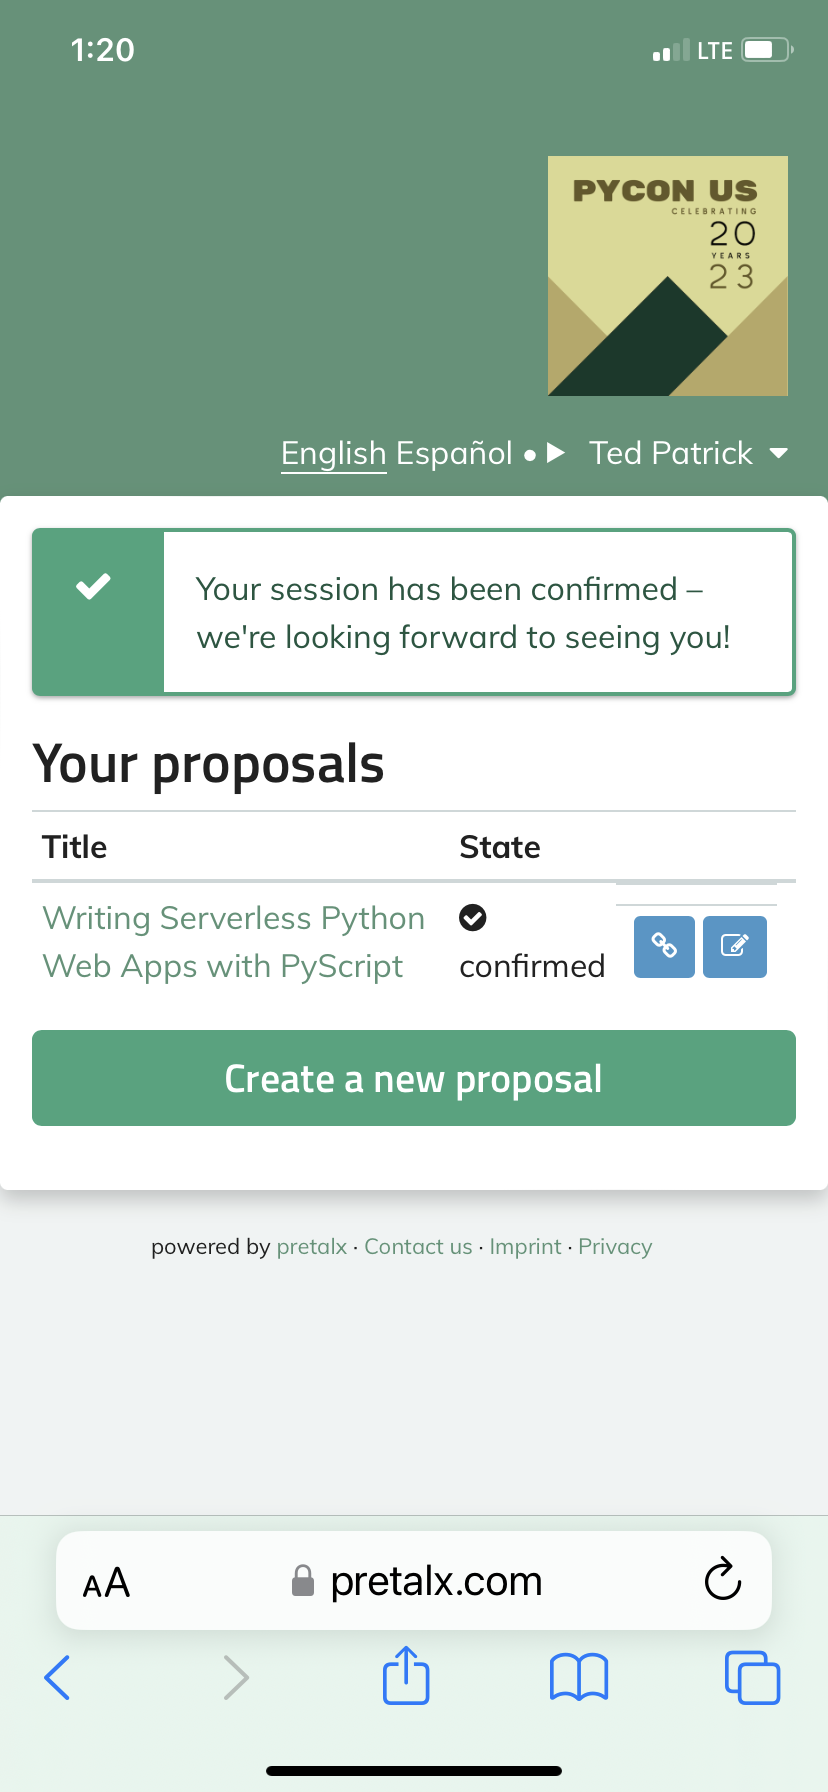Tap the edit proposal pencil icon

(x=735, y=946)
